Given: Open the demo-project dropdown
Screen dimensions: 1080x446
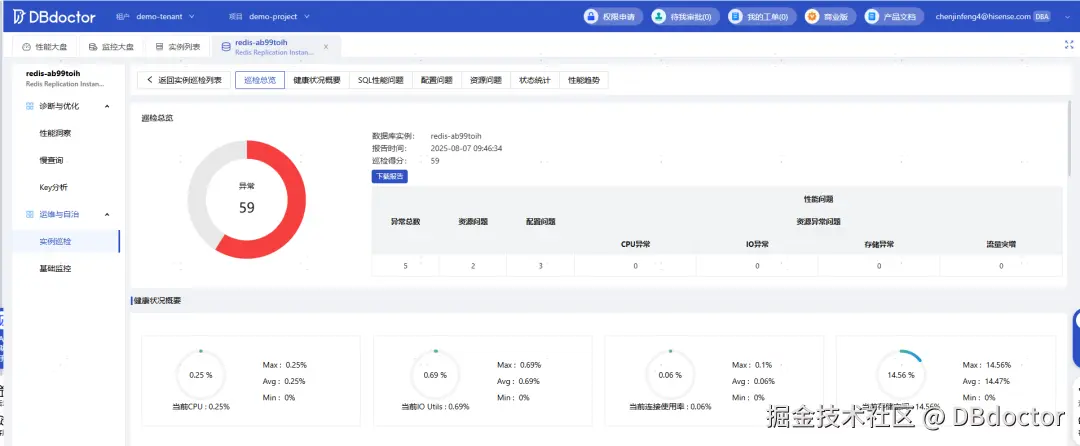Looking at the screenshot, I should point(280,17).
